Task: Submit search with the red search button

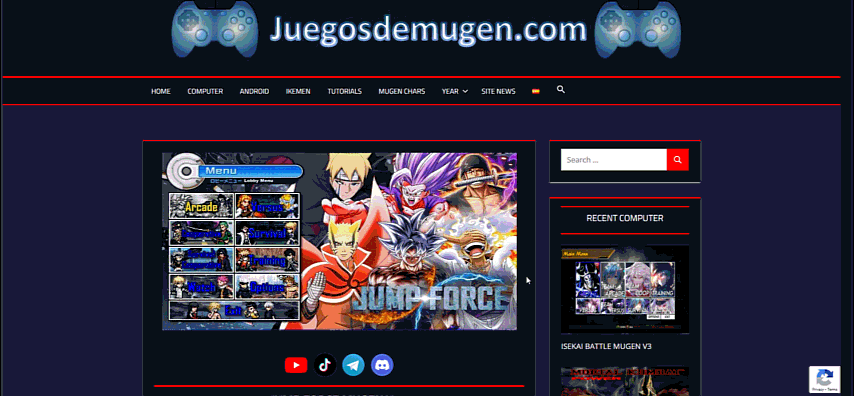Action: 678,160
